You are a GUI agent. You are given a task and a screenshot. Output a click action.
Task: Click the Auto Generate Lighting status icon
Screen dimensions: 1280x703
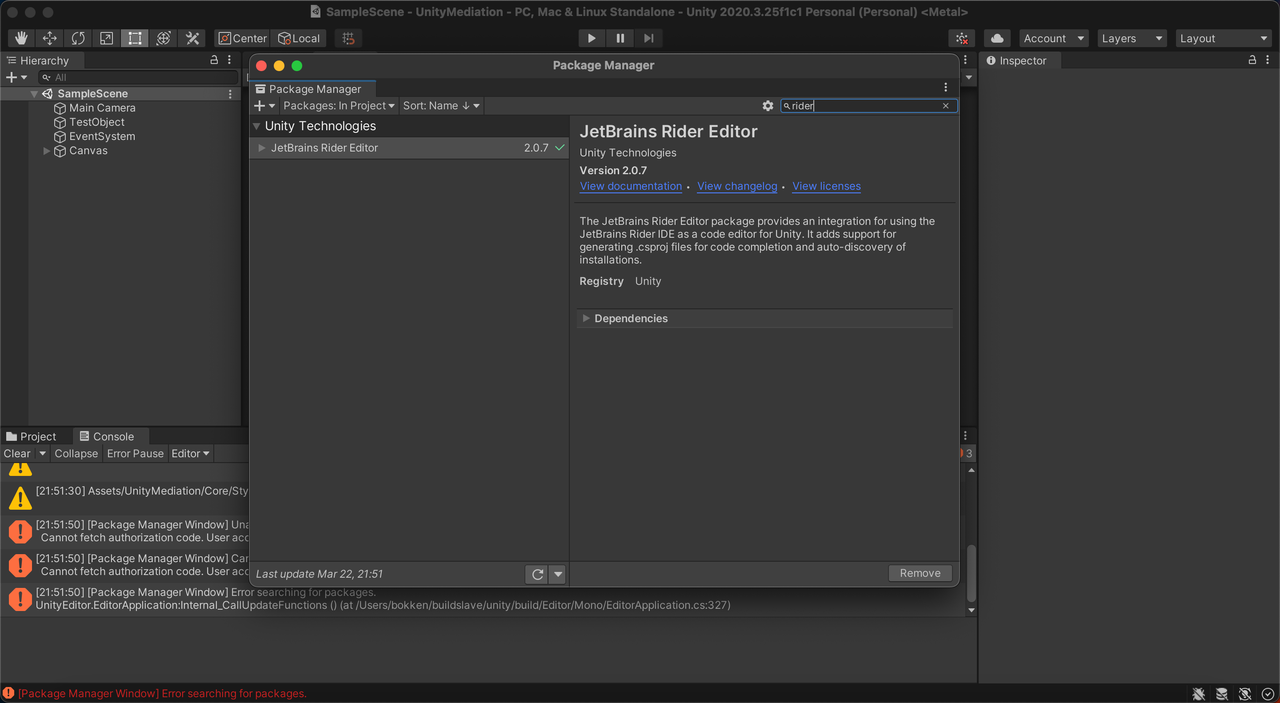tap(1245, 694)
